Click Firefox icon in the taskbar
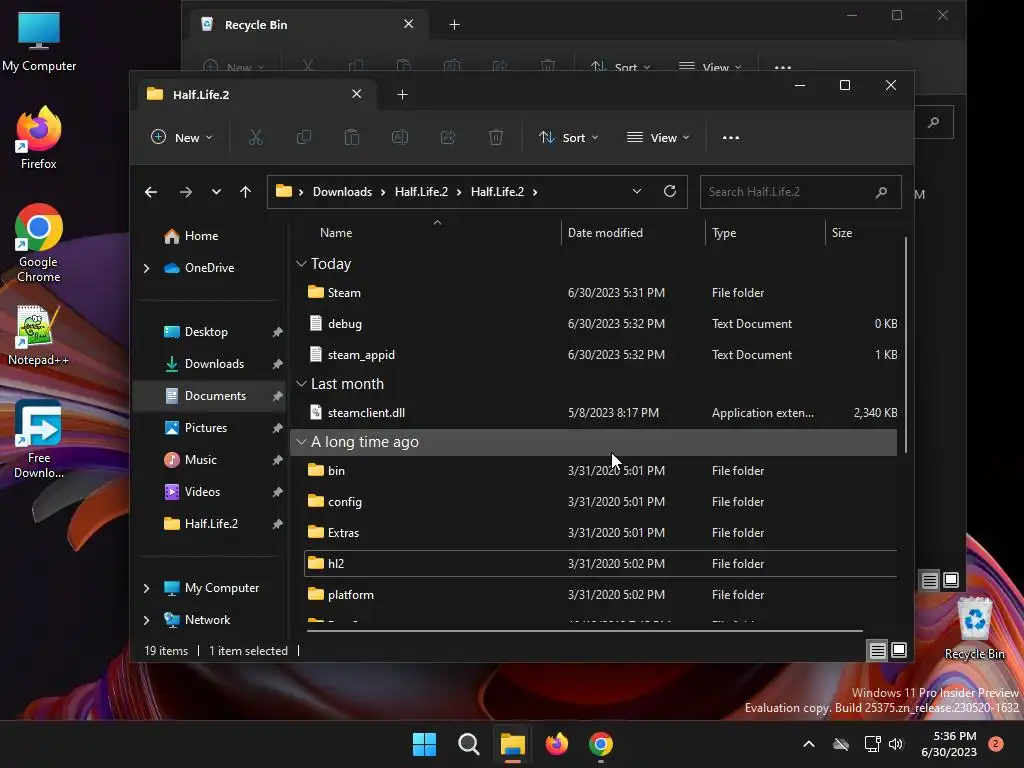Viewport: 1024px width, 768px height. tap(556, 744)
